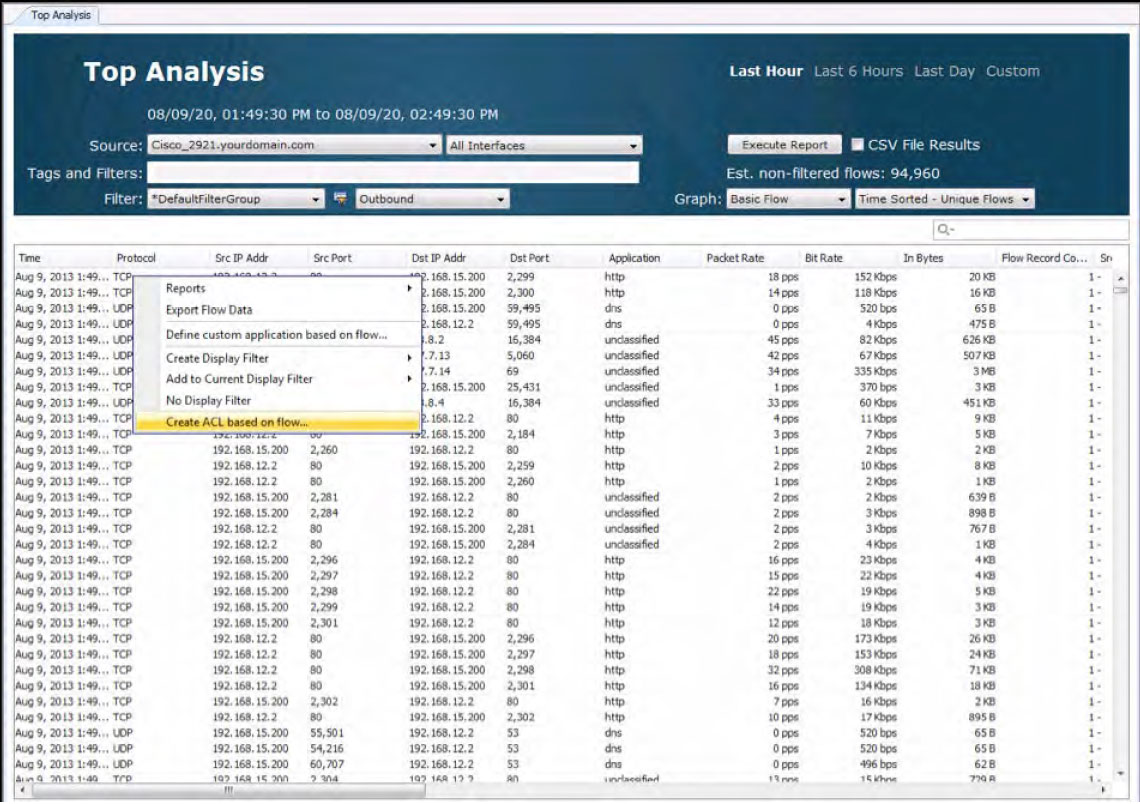Click the horizontal scrollbar thumb
The image size is (1140, 804).
point(230,789)
